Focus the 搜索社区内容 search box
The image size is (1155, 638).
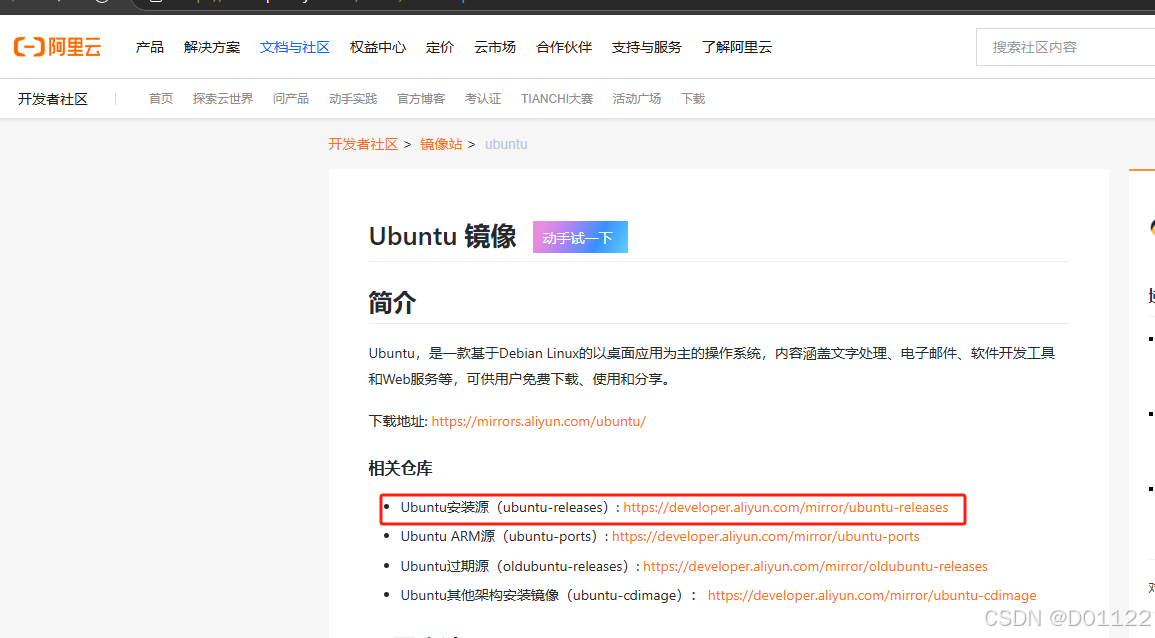tap(1065, 47)
